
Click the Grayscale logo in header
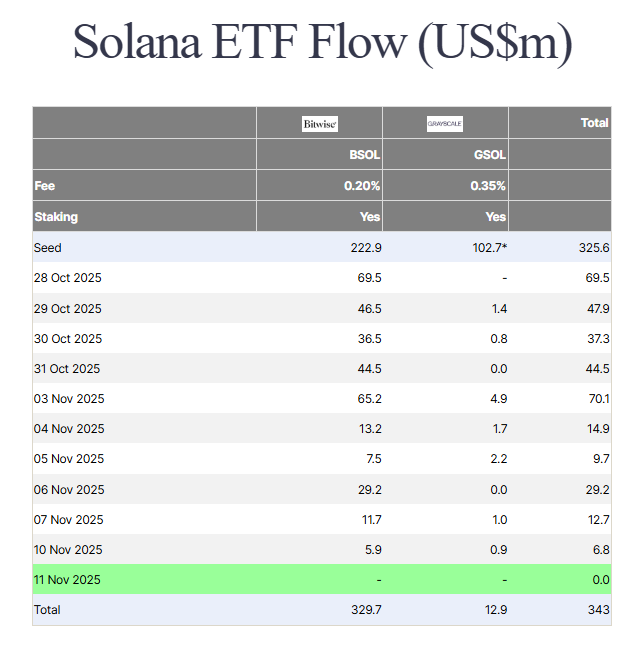point(445,124)
